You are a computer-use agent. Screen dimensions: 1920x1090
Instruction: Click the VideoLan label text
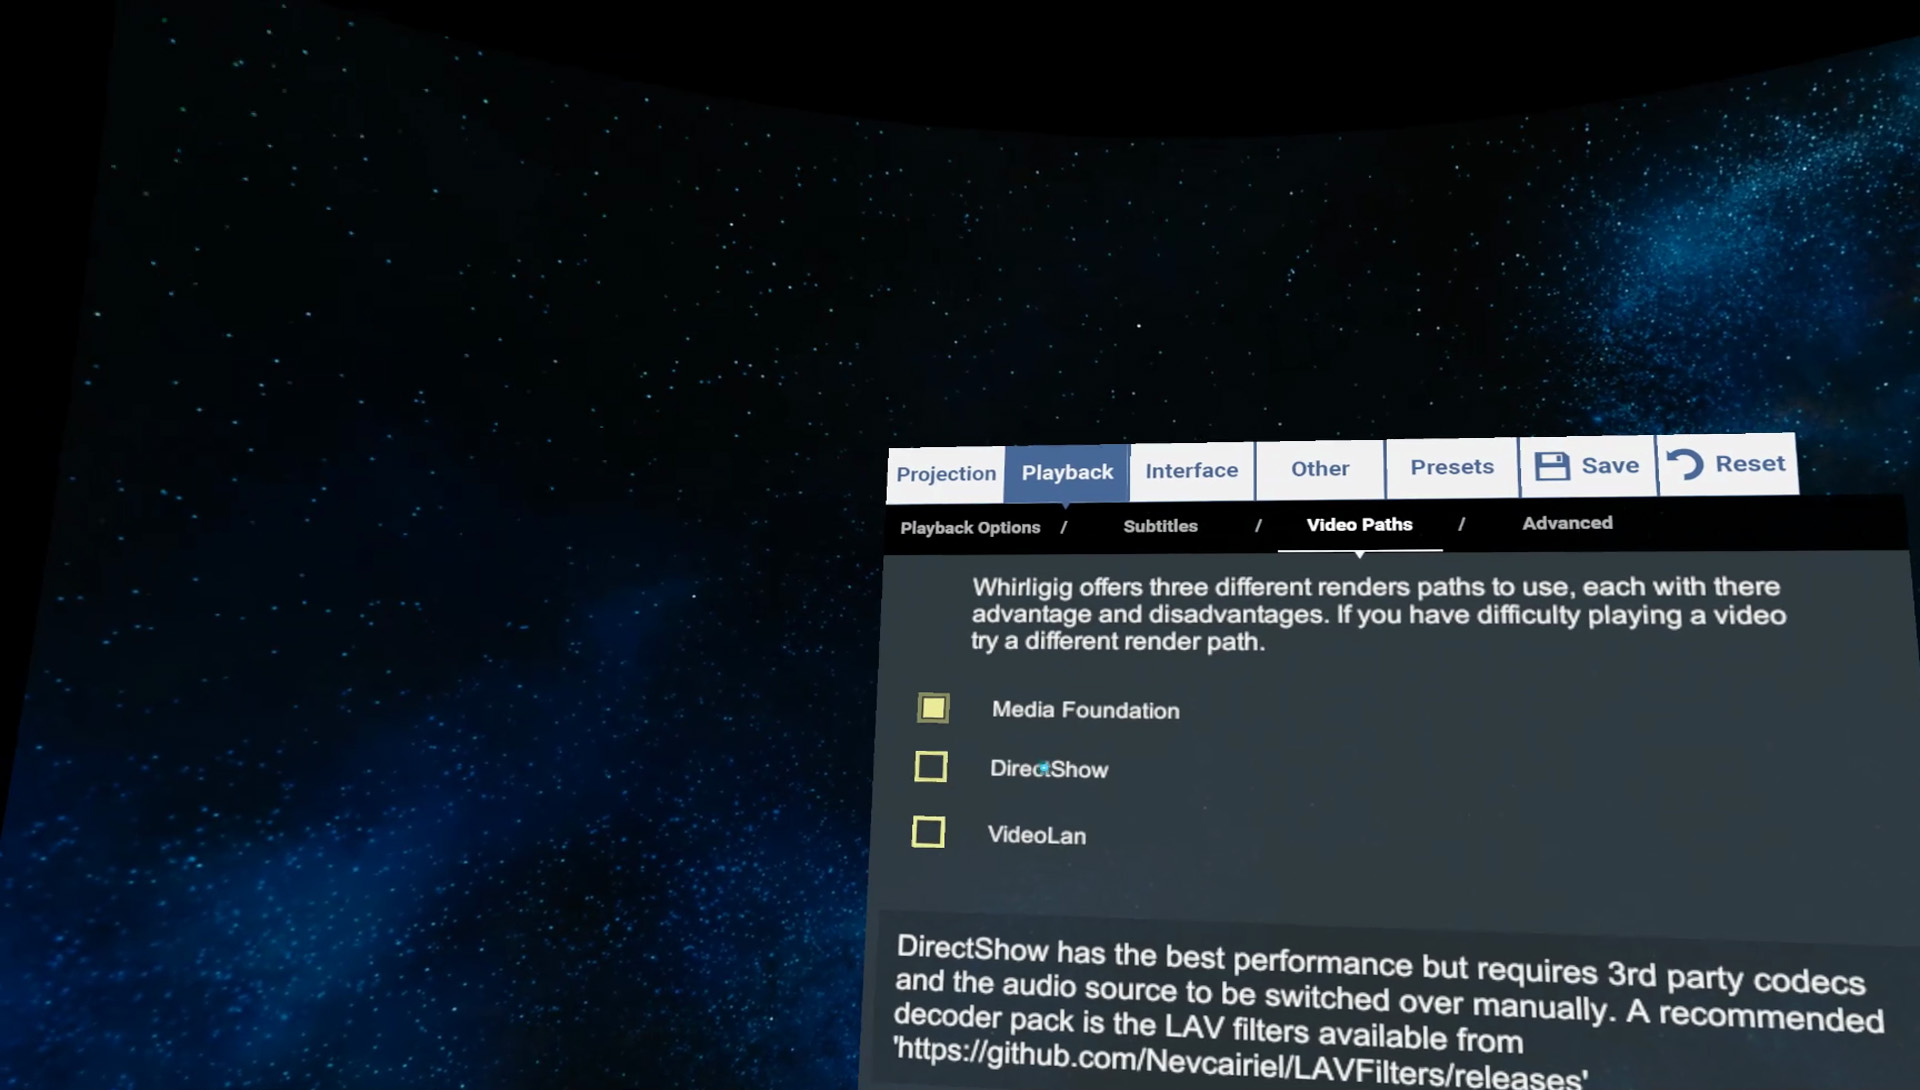(x=1036, y=834)
